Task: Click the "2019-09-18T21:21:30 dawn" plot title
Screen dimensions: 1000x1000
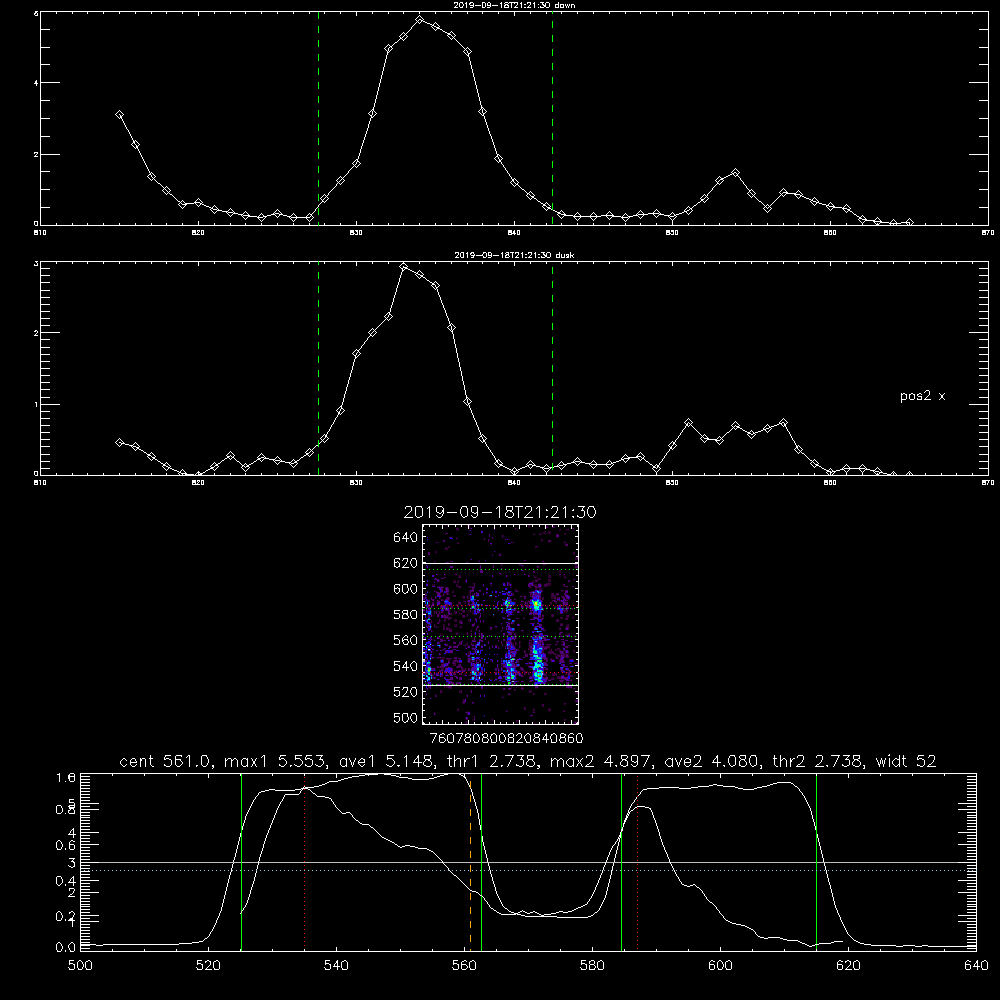Action: 514,5
